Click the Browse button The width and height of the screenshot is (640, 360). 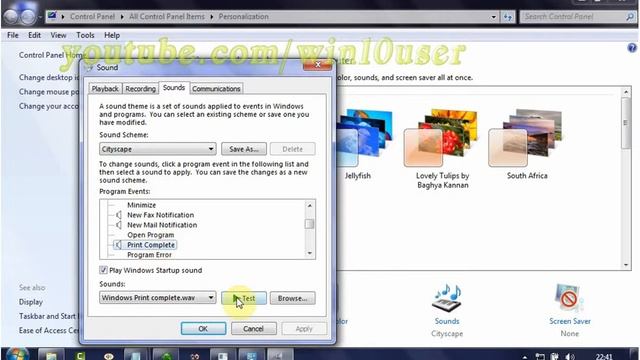pos(292,298)
